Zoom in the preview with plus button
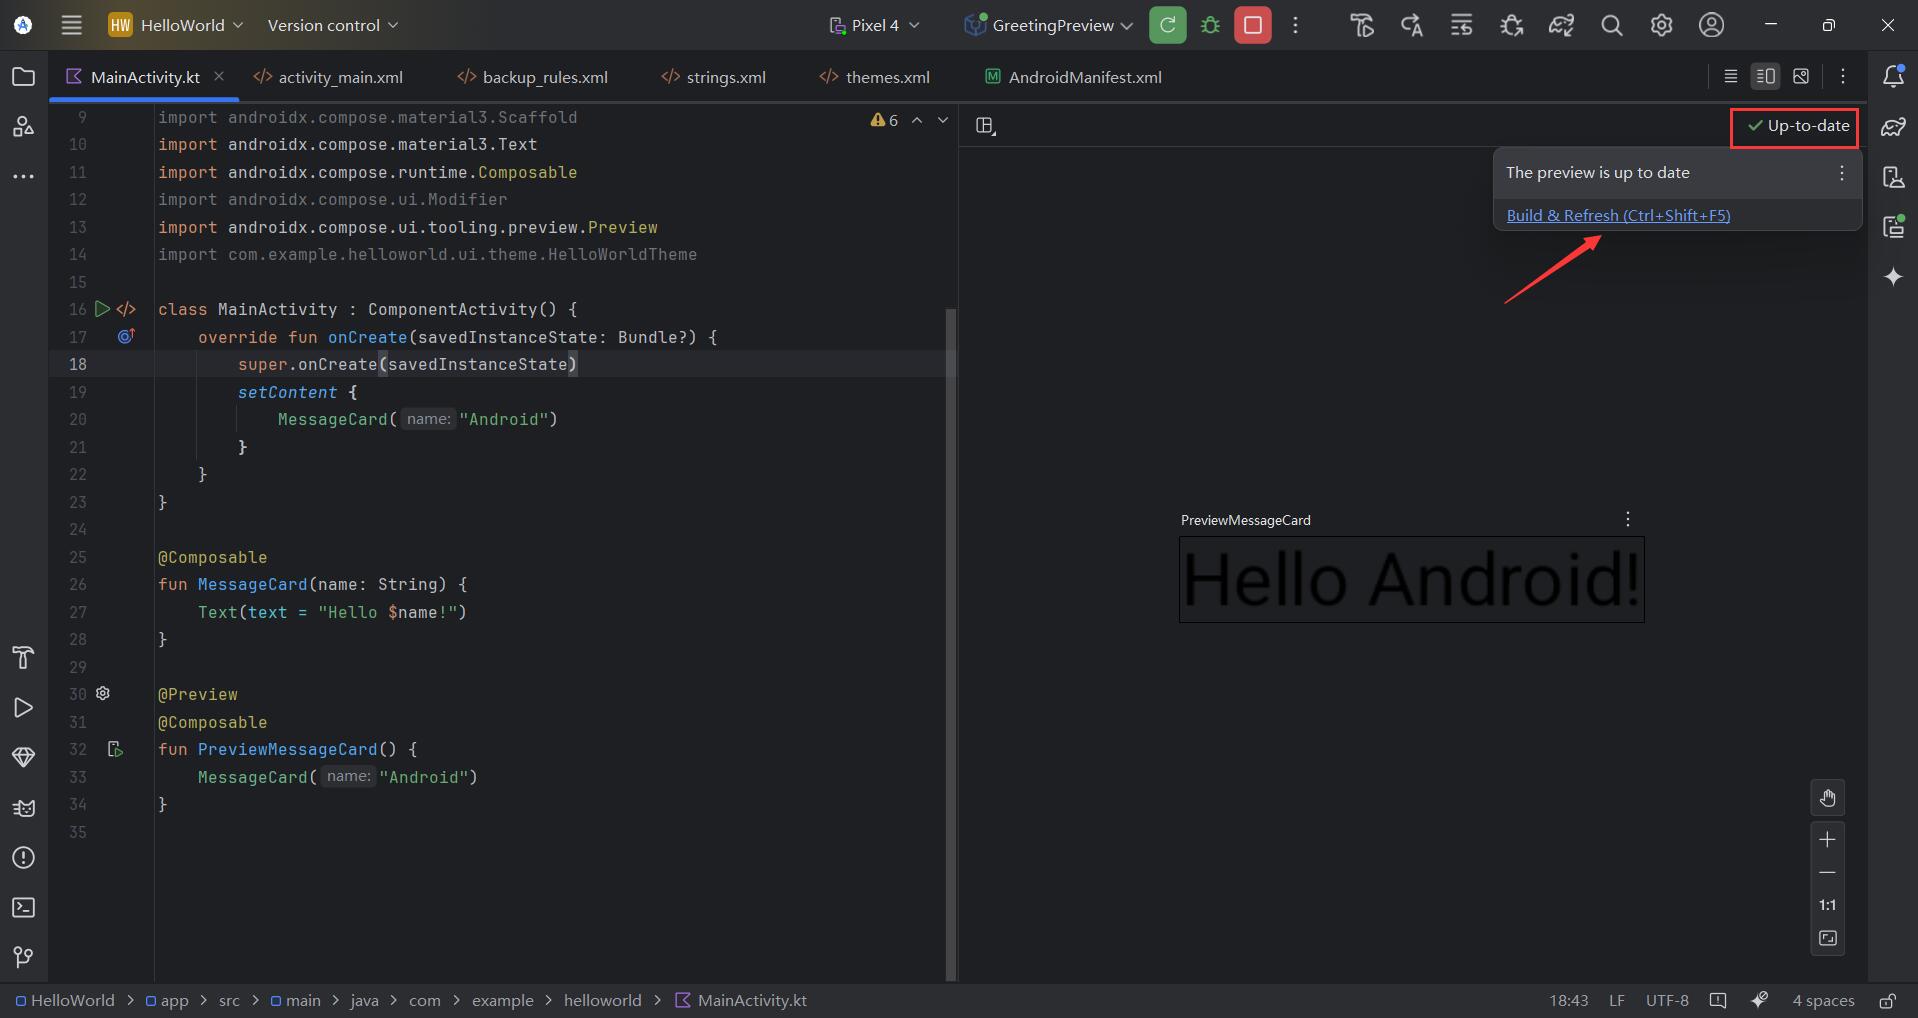This screenshot has height=1018, width=1918. click(1827, 839)
